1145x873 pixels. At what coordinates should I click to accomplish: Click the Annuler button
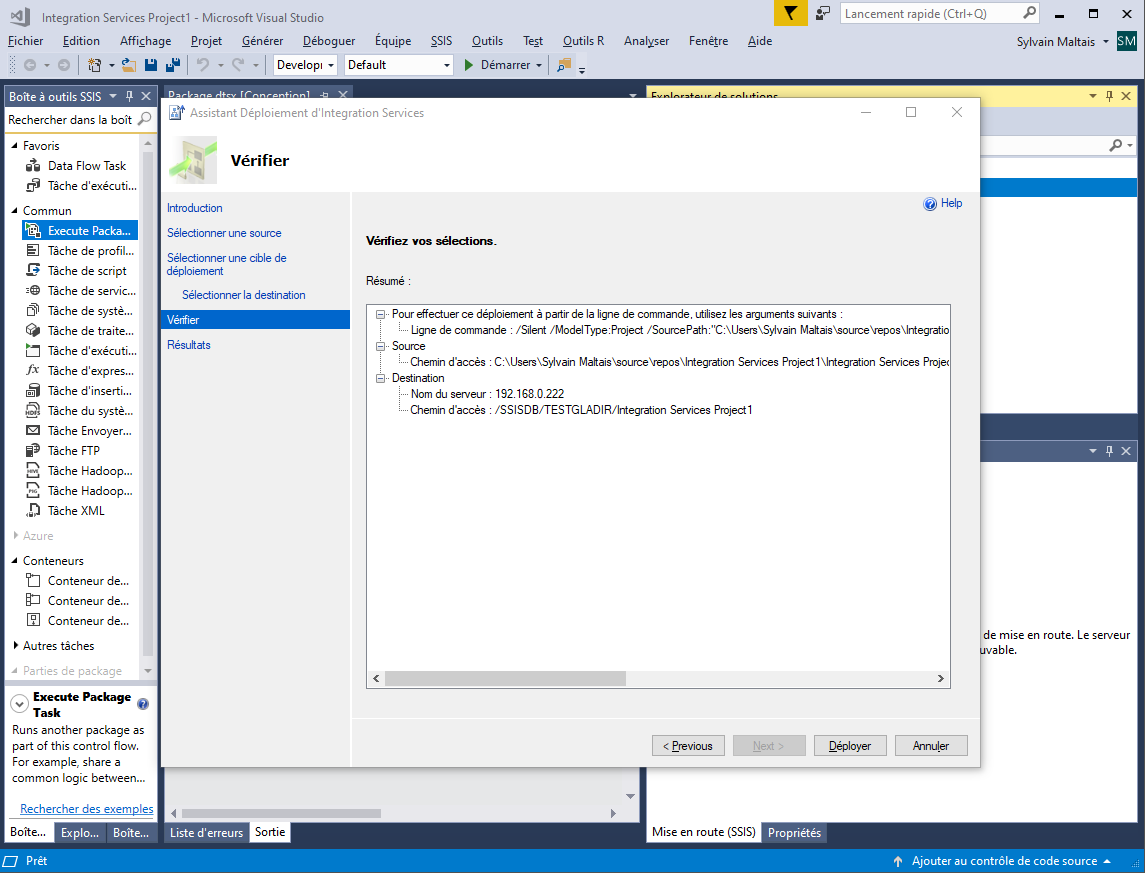(931, 745)
